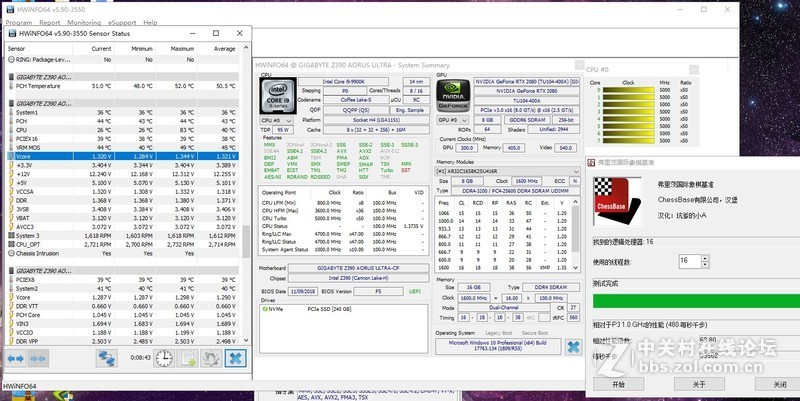Click the HWiNFO64 title bar app icon
This screenshot has width=800, height=401.
[10, 9]
